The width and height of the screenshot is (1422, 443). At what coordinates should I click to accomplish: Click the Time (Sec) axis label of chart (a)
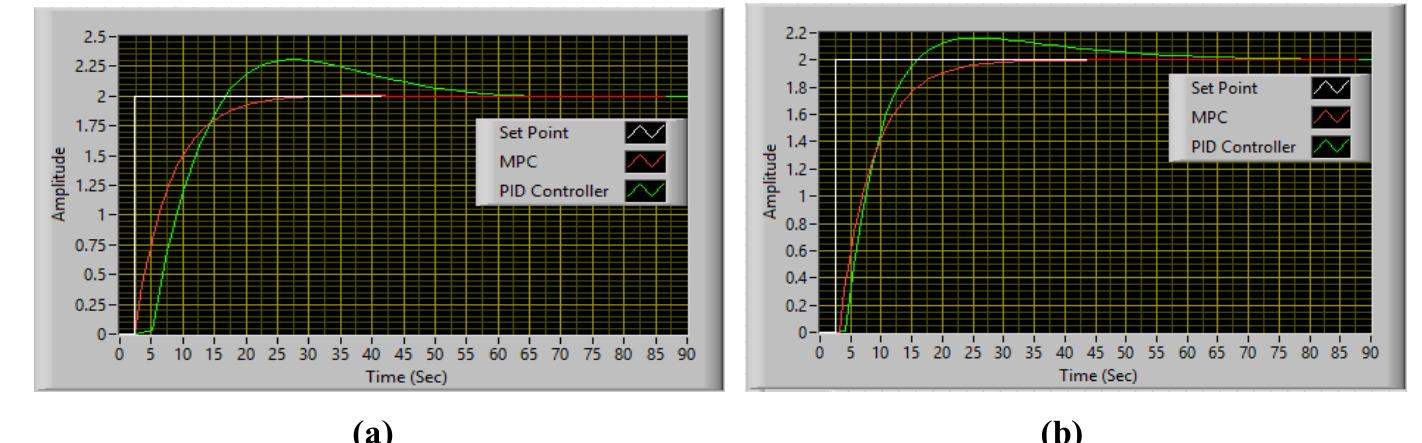click(x=404, y=376)
